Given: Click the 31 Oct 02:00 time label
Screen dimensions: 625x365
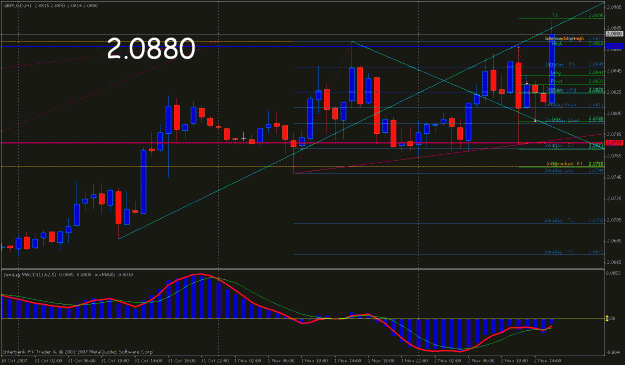Looking at the screenshot, I should tap(48, 361).
